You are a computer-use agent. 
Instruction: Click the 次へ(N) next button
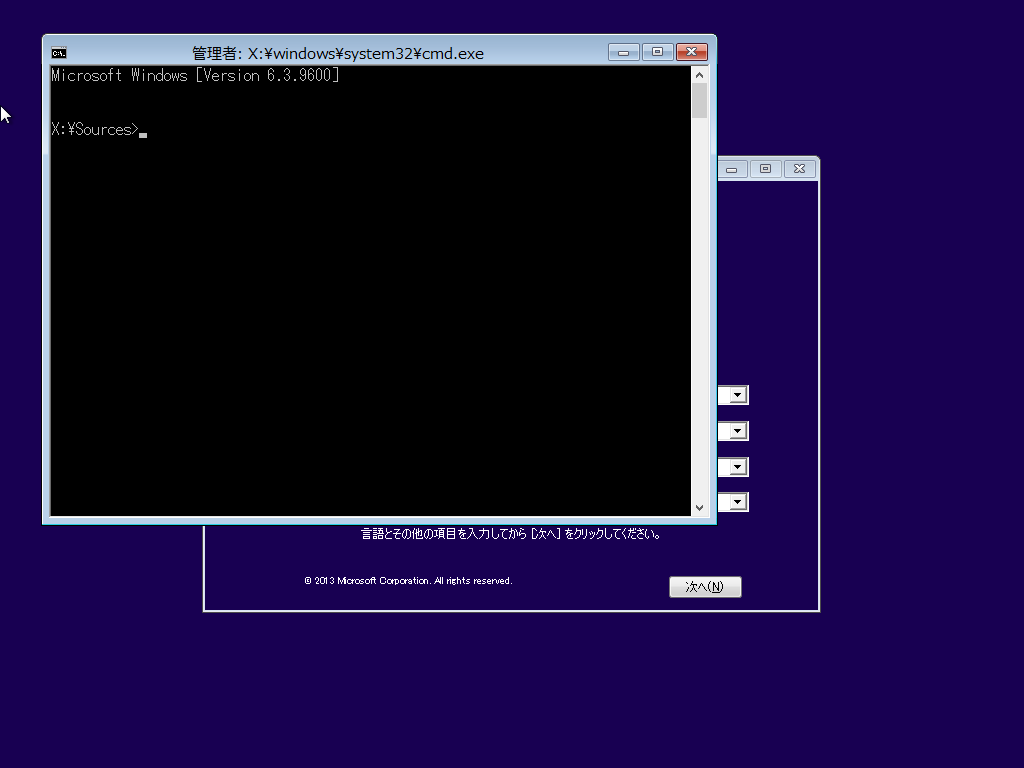tap(705, 586)
